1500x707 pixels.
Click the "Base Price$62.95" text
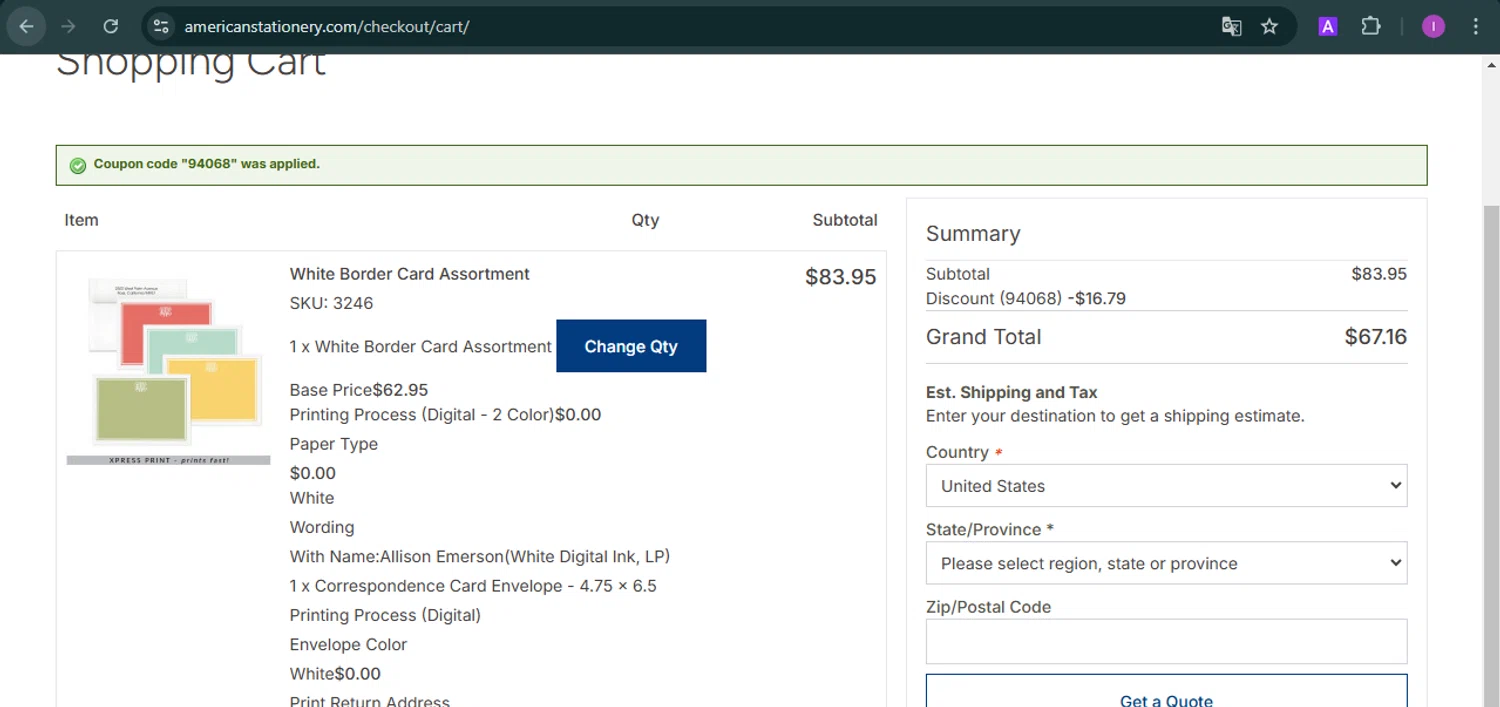point(359,390)
